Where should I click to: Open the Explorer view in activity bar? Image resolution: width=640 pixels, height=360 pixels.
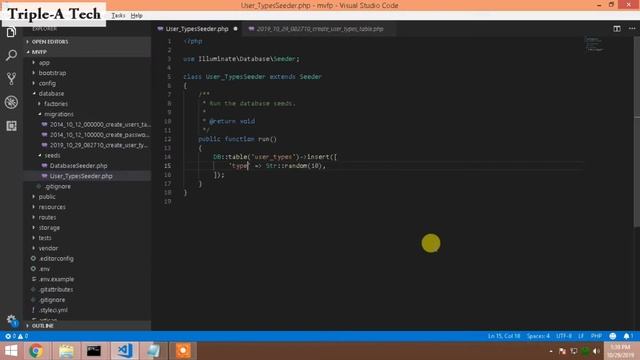11,32
